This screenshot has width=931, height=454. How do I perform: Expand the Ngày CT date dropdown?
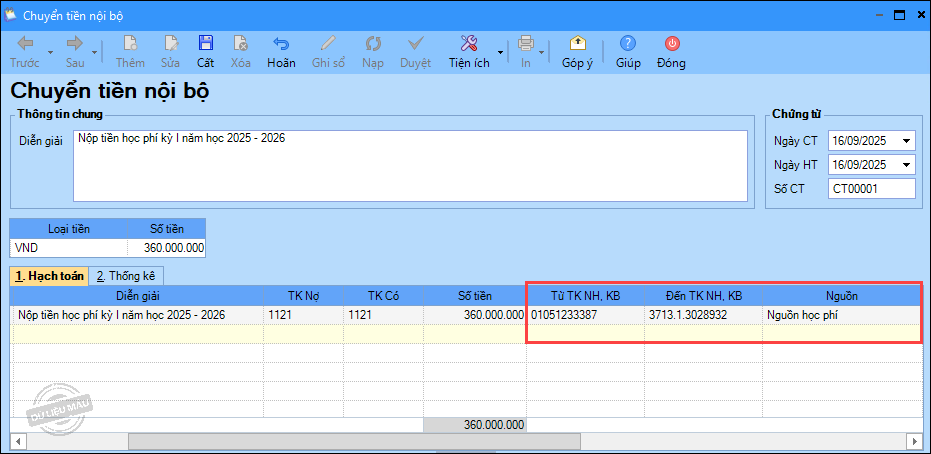point(906,141)
